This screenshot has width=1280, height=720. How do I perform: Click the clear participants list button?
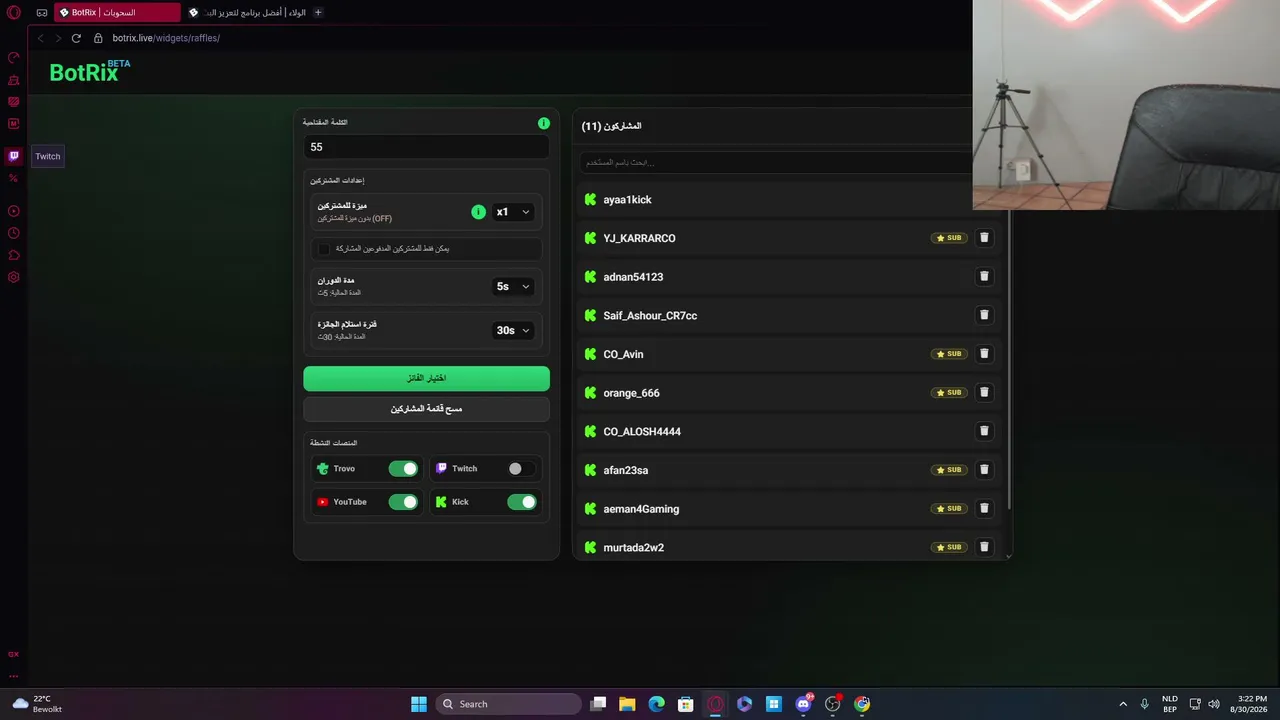tap(427, 409)
